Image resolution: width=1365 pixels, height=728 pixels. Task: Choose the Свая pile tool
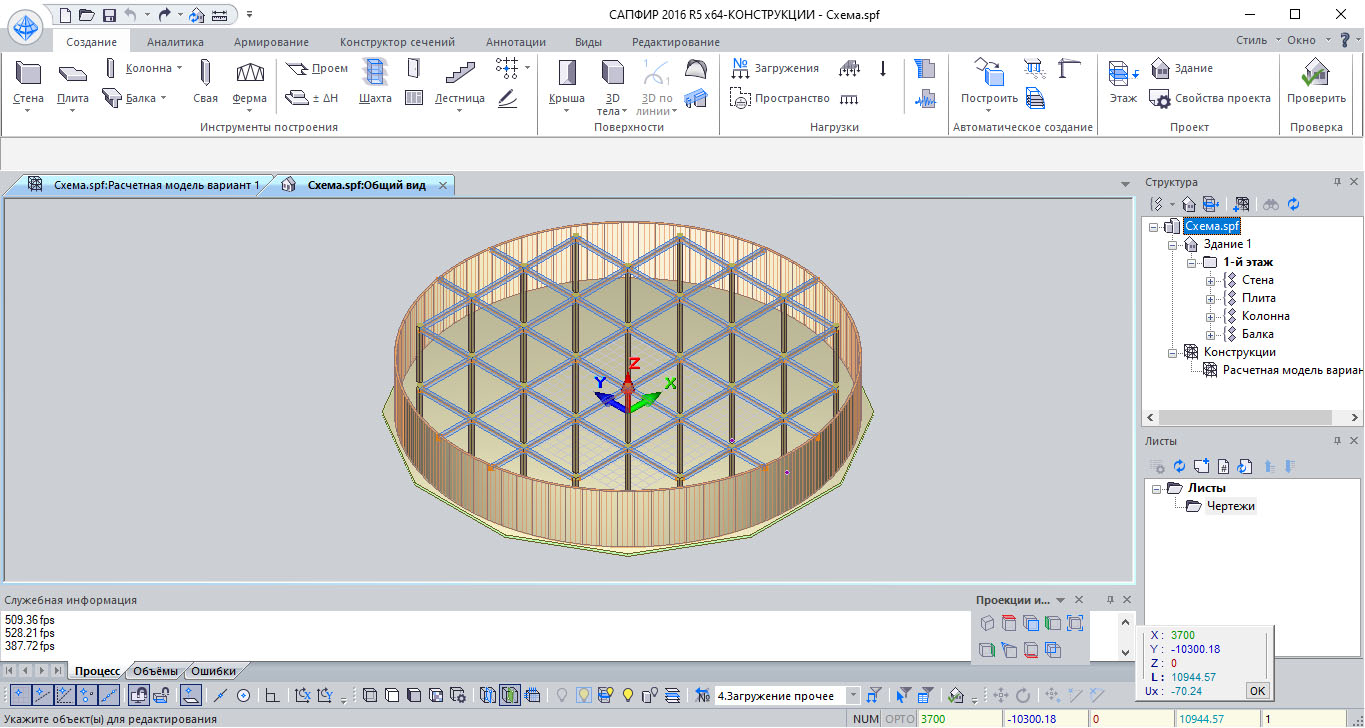tap(205, 83)
